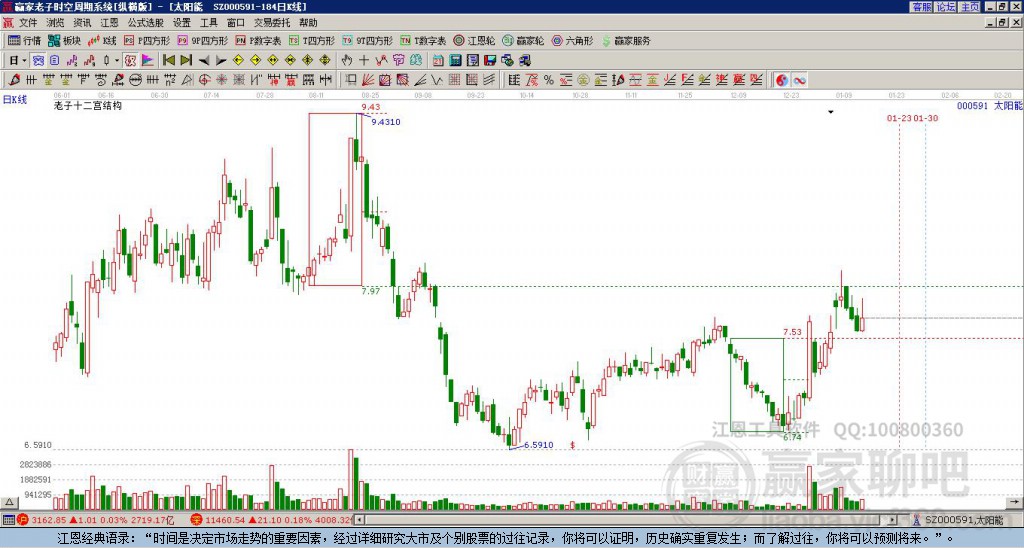The width and height of the screenshot is (1024, 548).
Task: Open the 资讯 menu
Action: point(82,23)
